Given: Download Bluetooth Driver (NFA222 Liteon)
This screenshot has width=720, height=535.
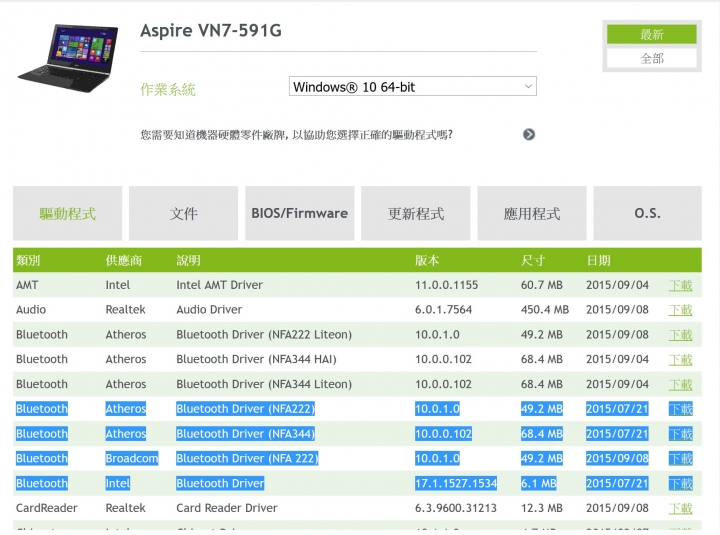Looking at the screenshot, I should pos(680,335).
